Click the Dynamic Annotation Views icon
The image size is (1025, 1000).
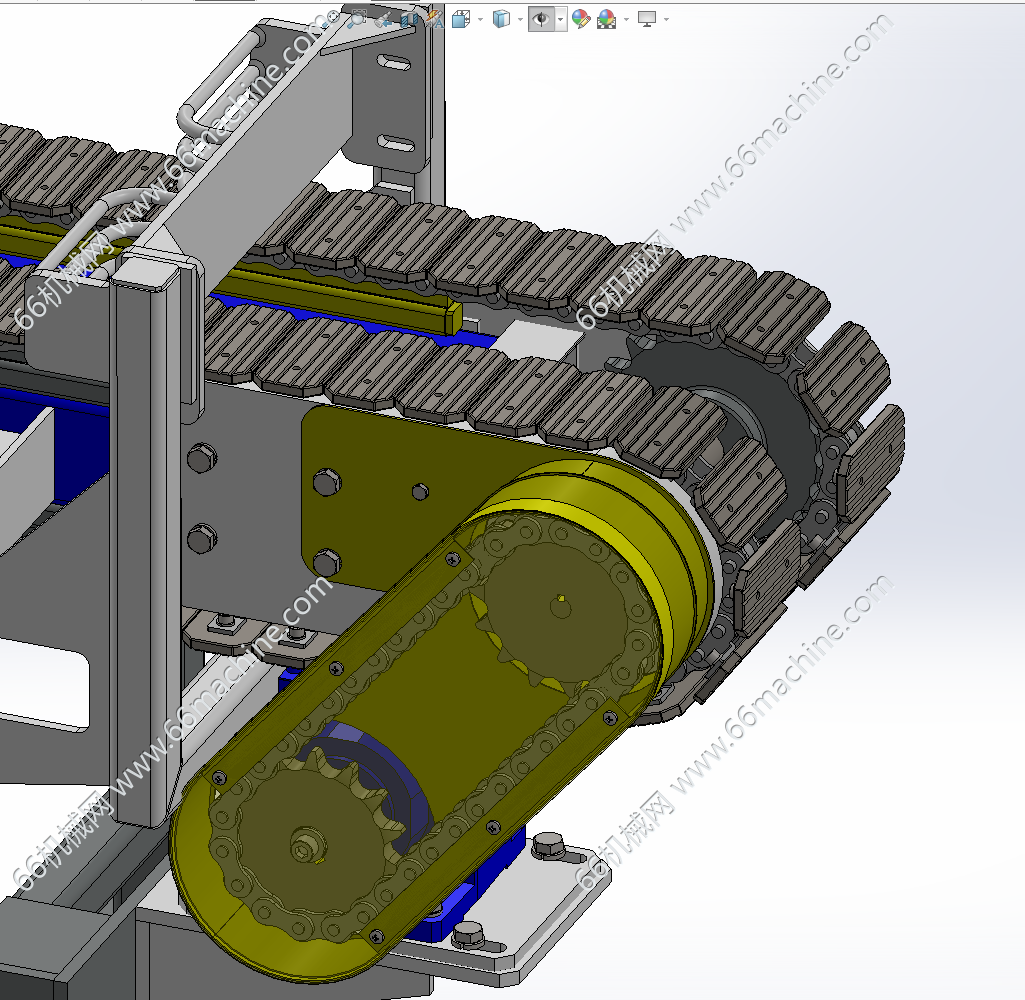[x=434, y=19]
